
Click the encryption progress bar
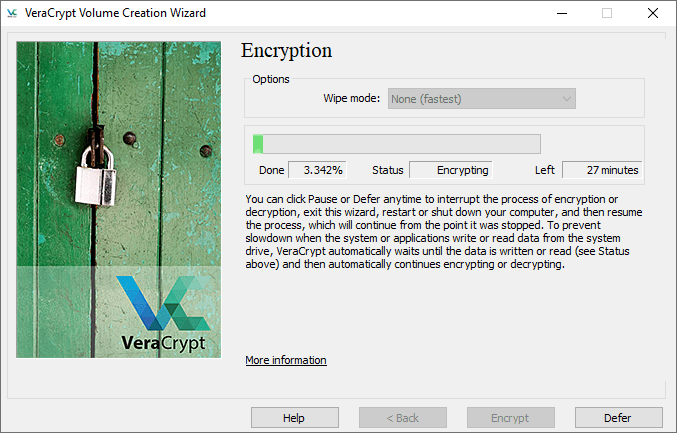(396, 144)
